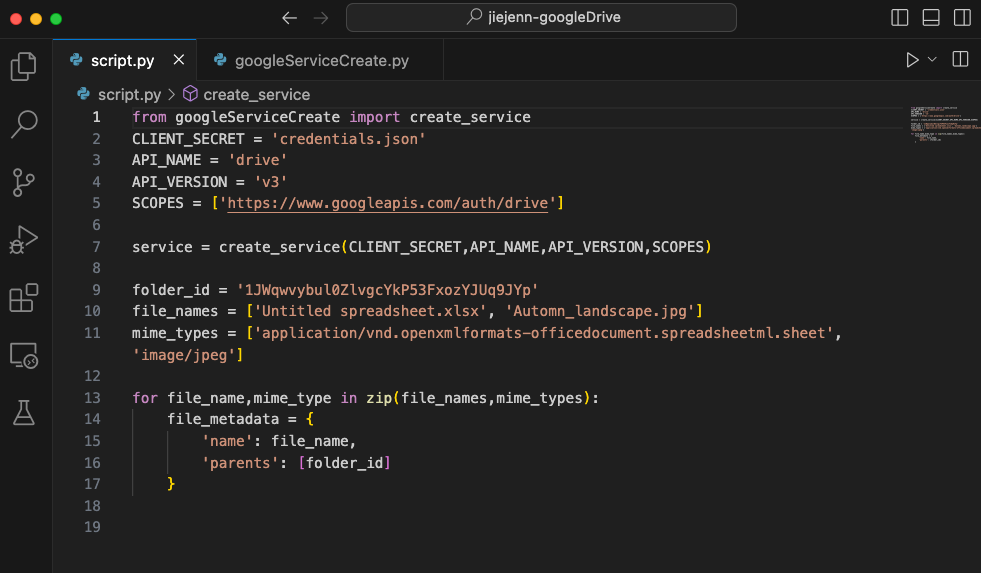
Task: Click the folder_id variable on line 9
Action: click(x=171, y=290)
